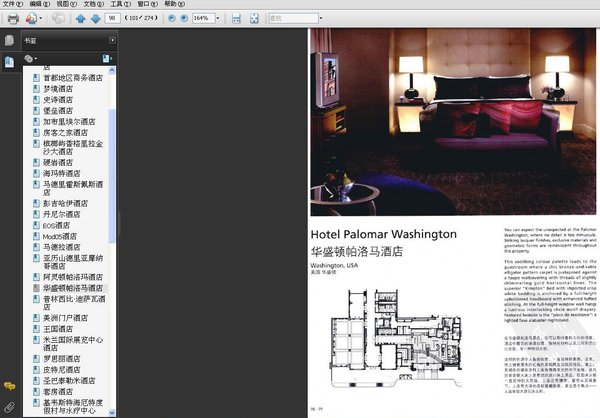Image resolution: width=600 pixels, height=418 pixels.
Task: Click the fit one full page icon
Action: point(254,18)
